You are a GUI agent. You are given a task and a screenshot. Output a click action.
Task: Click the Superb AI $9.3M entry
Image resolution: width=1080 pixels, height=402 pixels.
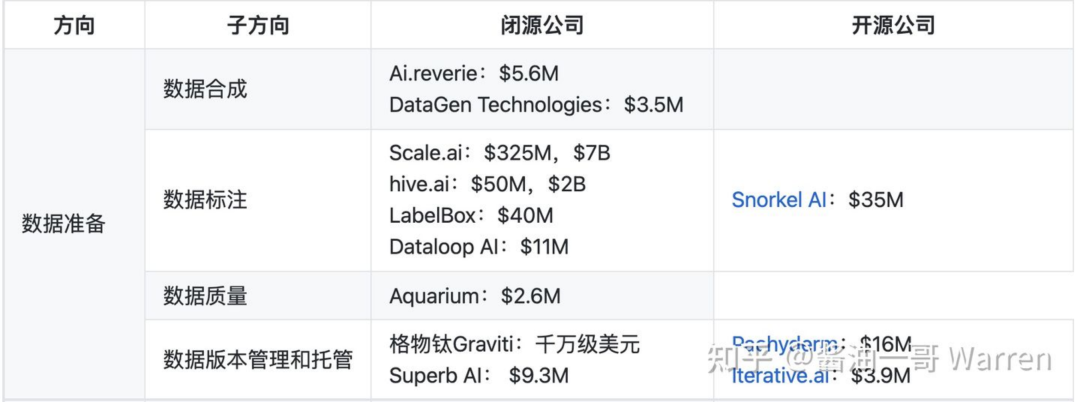coord(479,376)
